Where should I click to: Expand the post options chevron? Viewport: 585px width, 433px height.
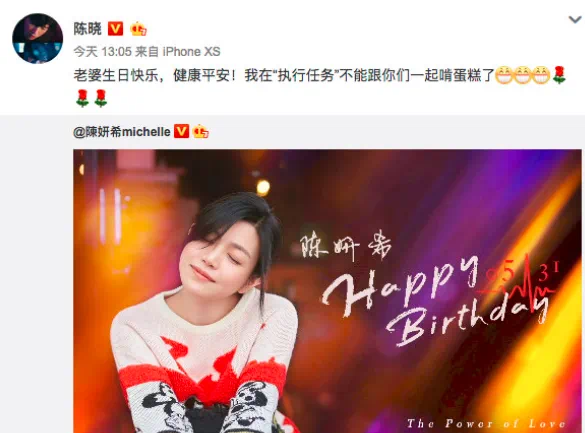575,19
